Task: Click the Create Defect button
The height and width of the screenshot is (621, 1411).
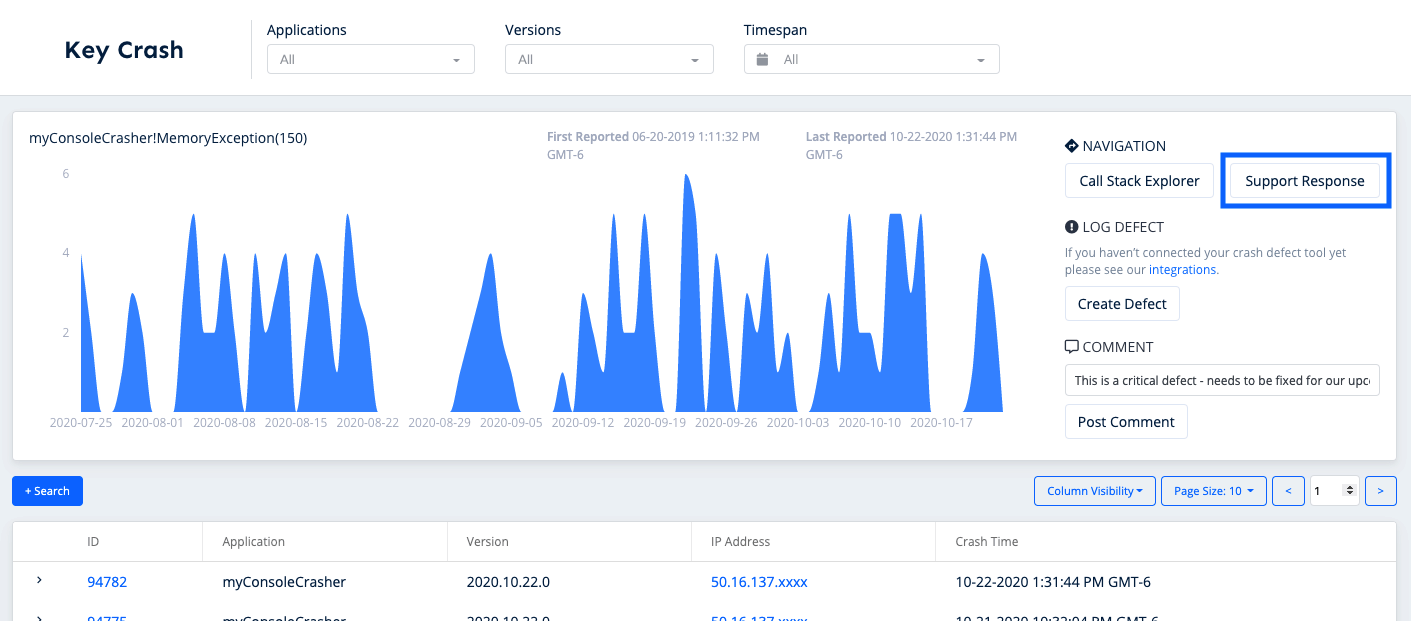Action: coord(1122,304)
